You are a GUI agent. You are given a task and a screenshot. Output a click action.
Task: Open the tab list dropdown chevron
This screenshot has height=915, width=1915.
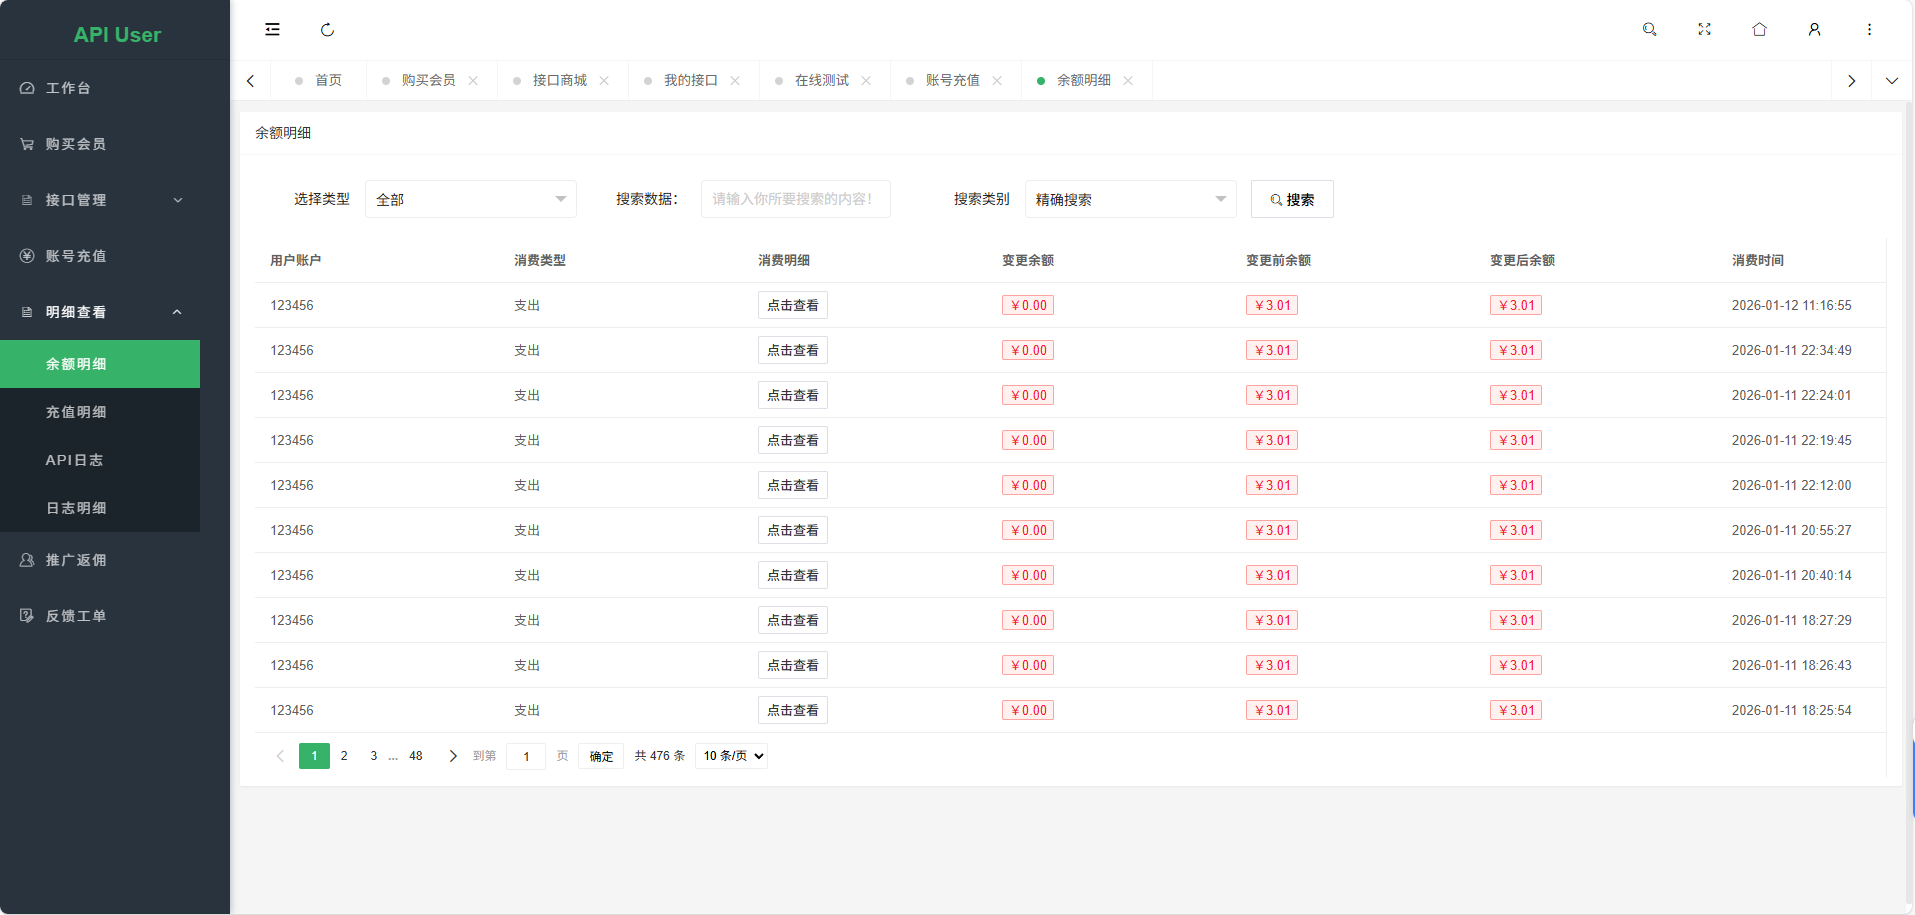pos(1891,81)
